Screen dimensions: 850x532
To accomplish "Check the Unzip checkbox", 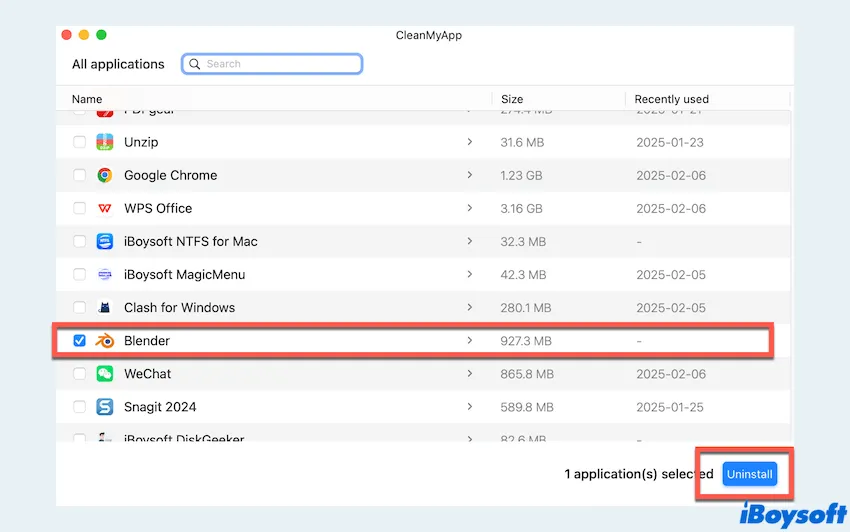I will pos(79,142).
